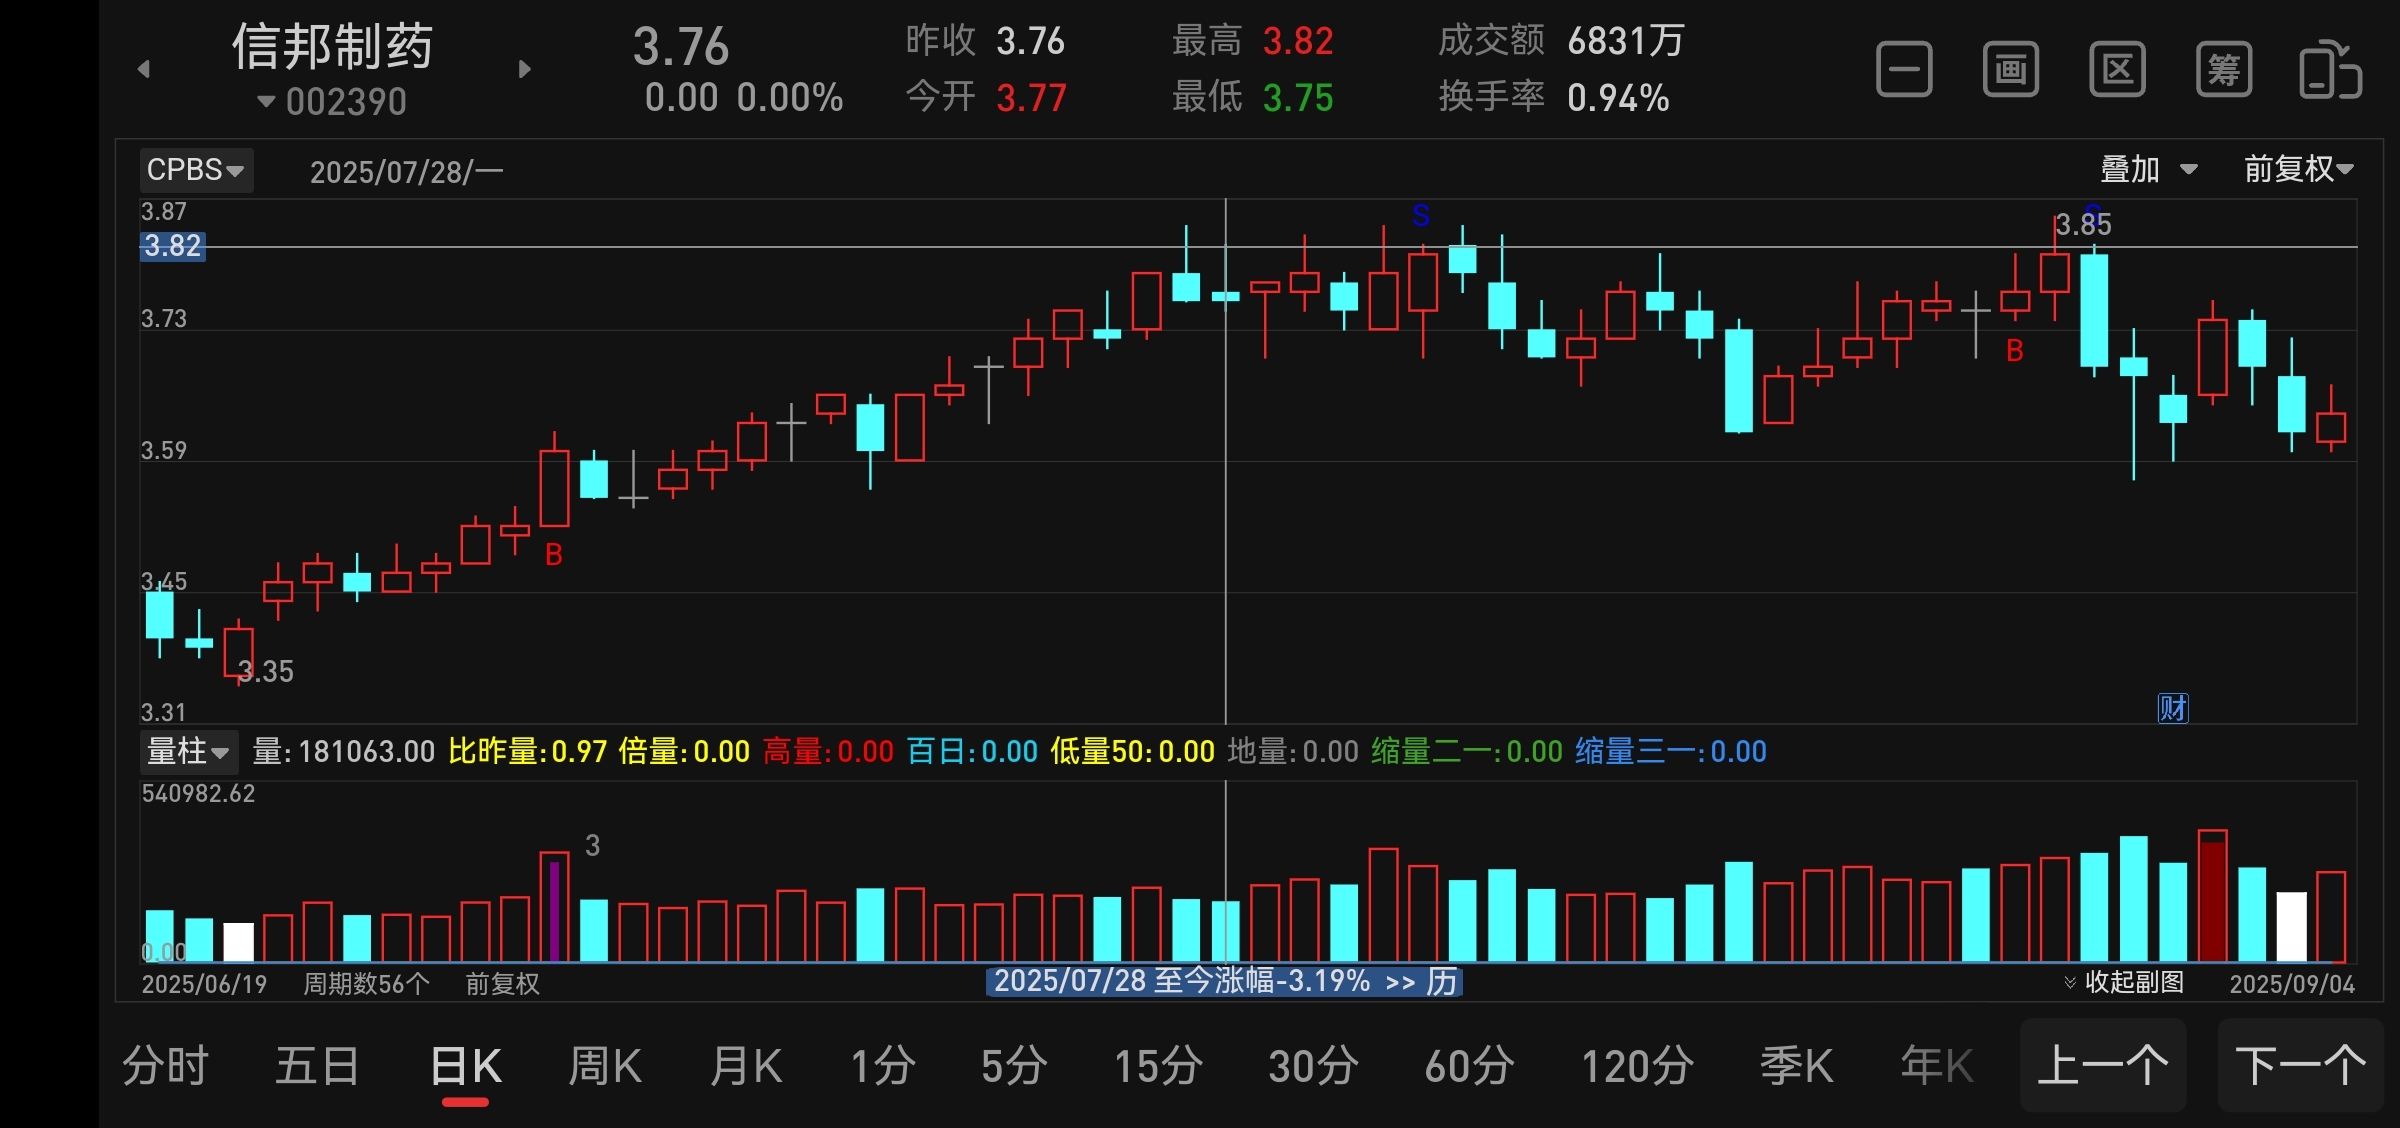Select the 日K tab
This screenshot has width=2400, height=1128.
tap(466, 1066)
